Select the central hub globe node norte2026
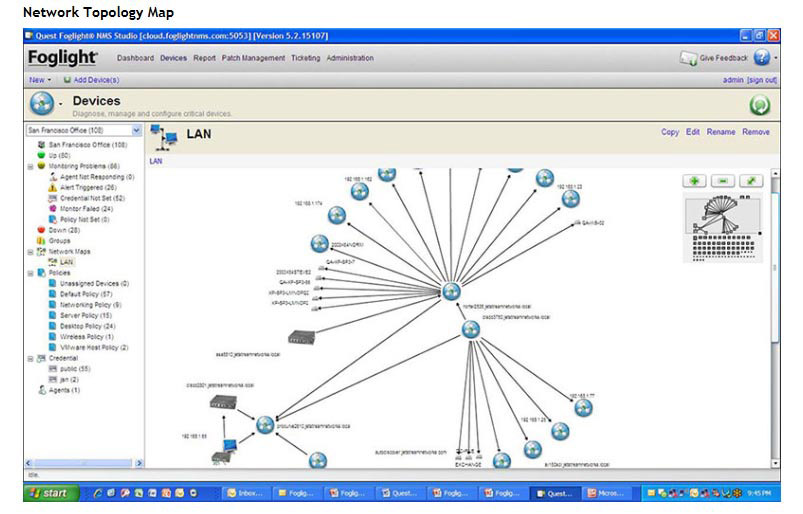This screenshot has width=803, height=514. 451,291
